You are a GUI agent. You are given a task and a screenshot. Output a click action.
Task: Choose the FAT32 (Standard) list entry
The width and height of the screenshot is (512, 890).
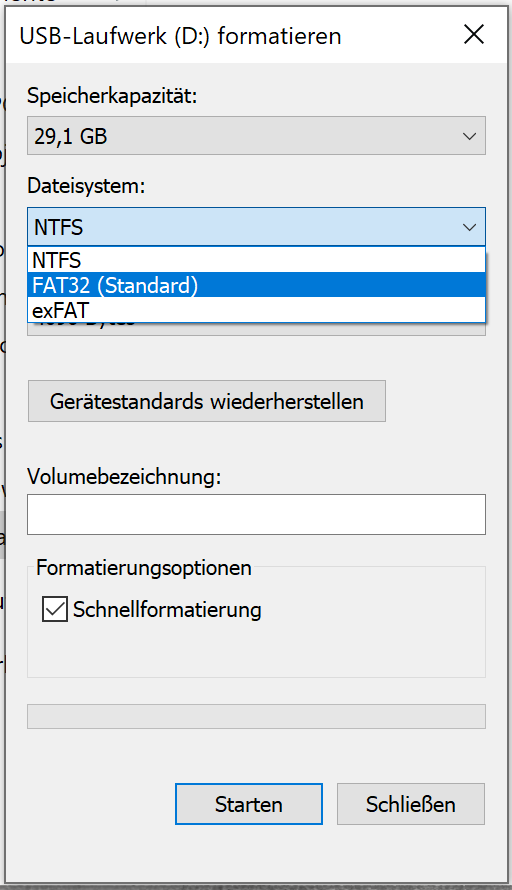[x=256, y=285]
